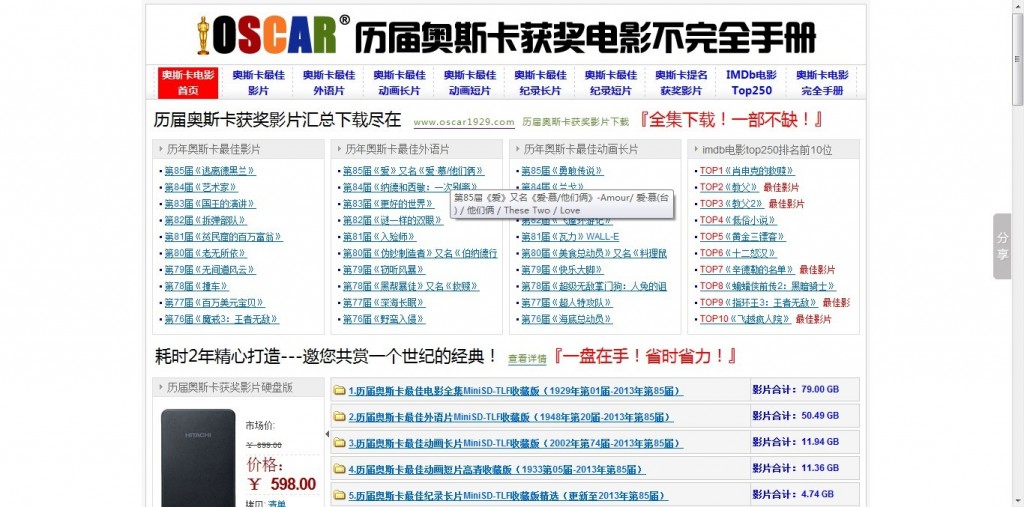The image size is (1024, 507).
Task: Open the 奥斯卡最佳纪录长片 nav tab
Action: (x=540, y=82)
